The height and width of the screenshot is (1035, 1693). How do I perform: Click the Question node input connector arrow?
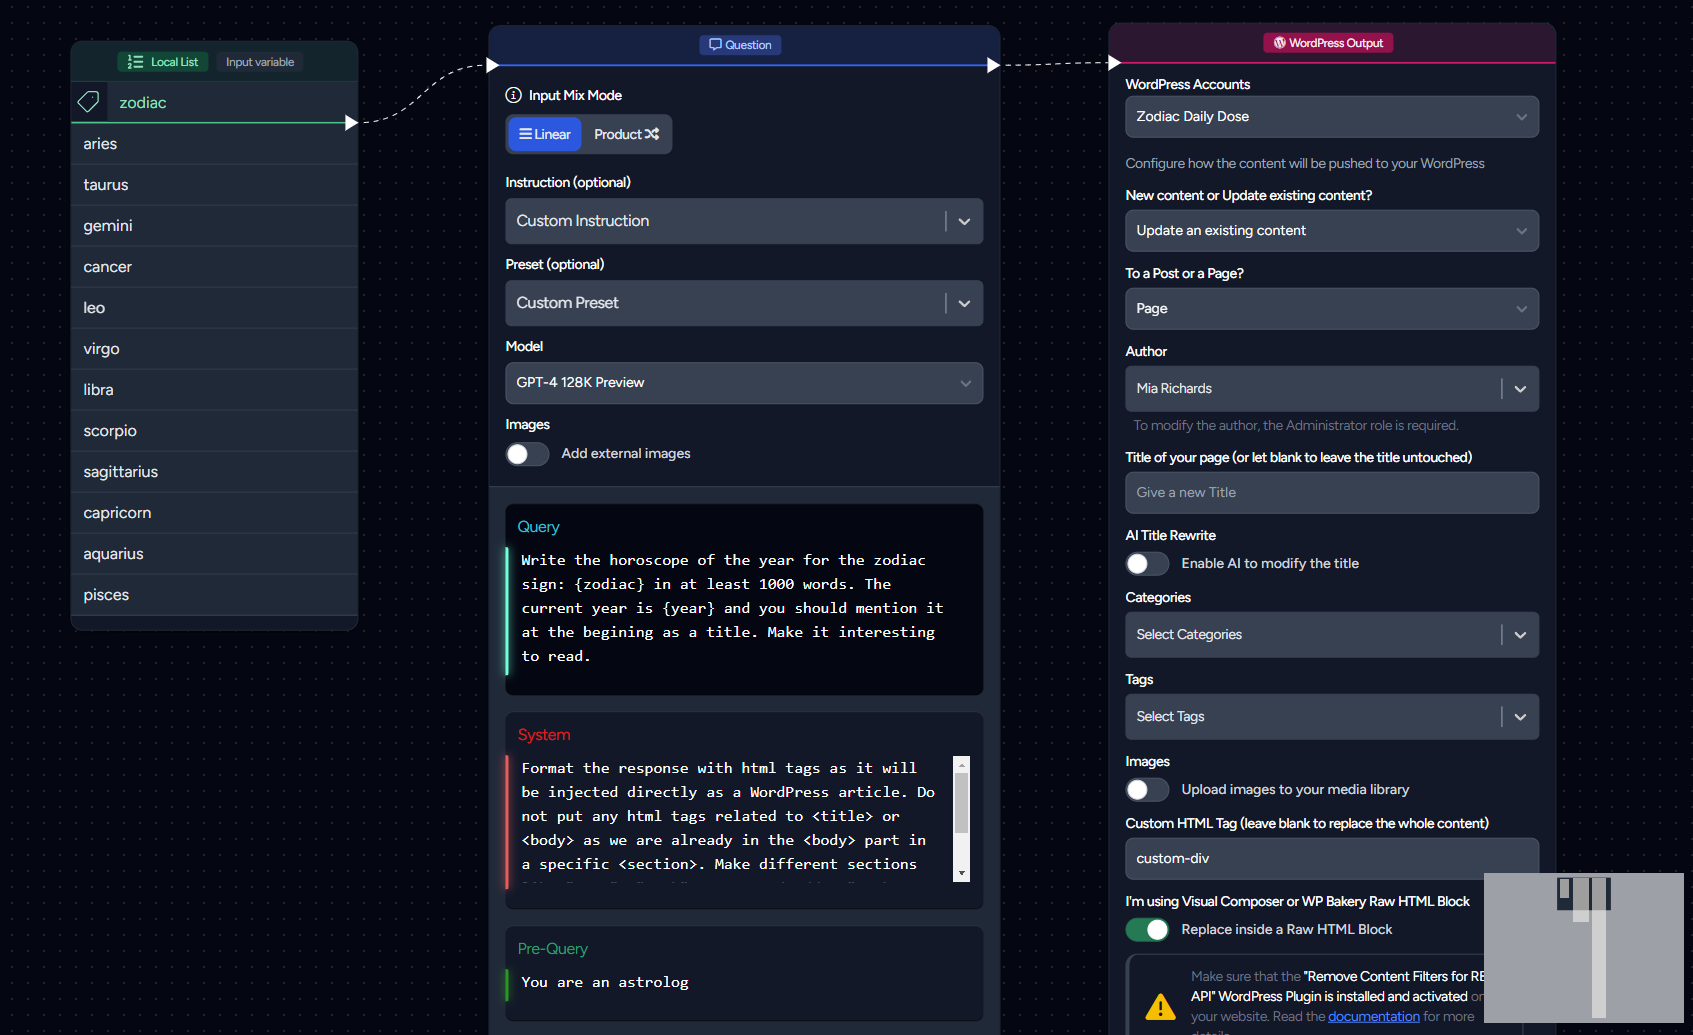[492, 65]
